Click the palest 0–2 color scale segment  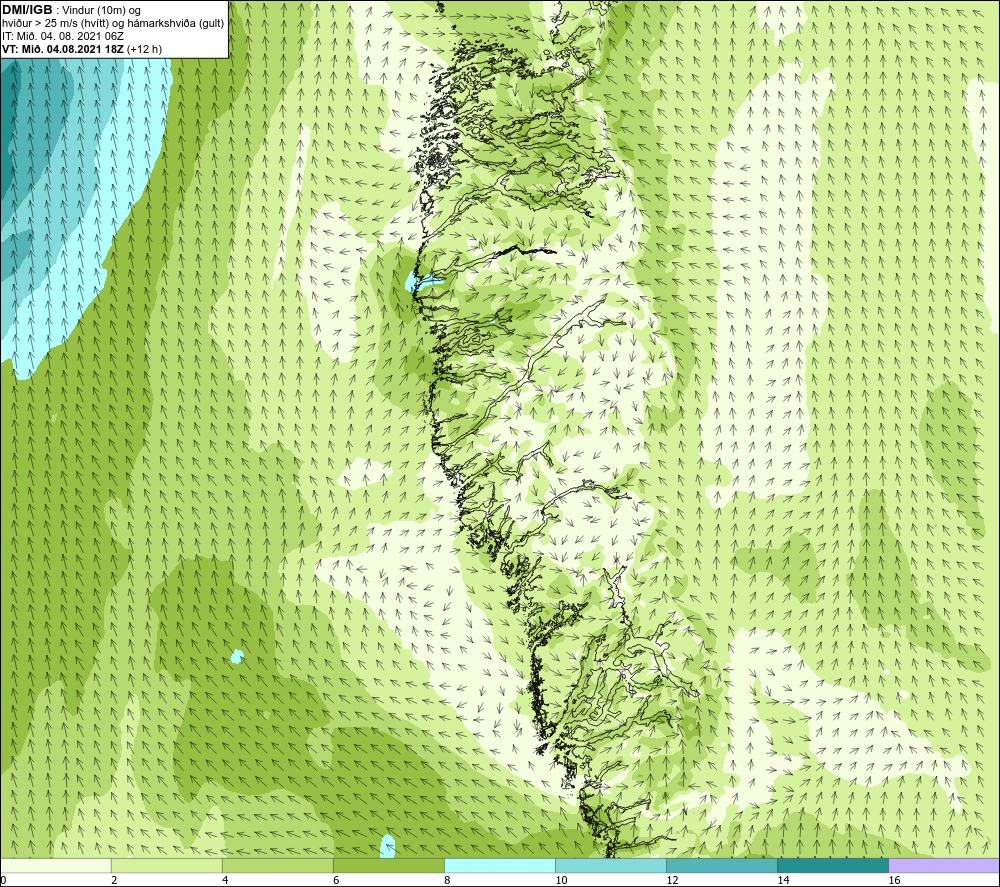point(55,866)
